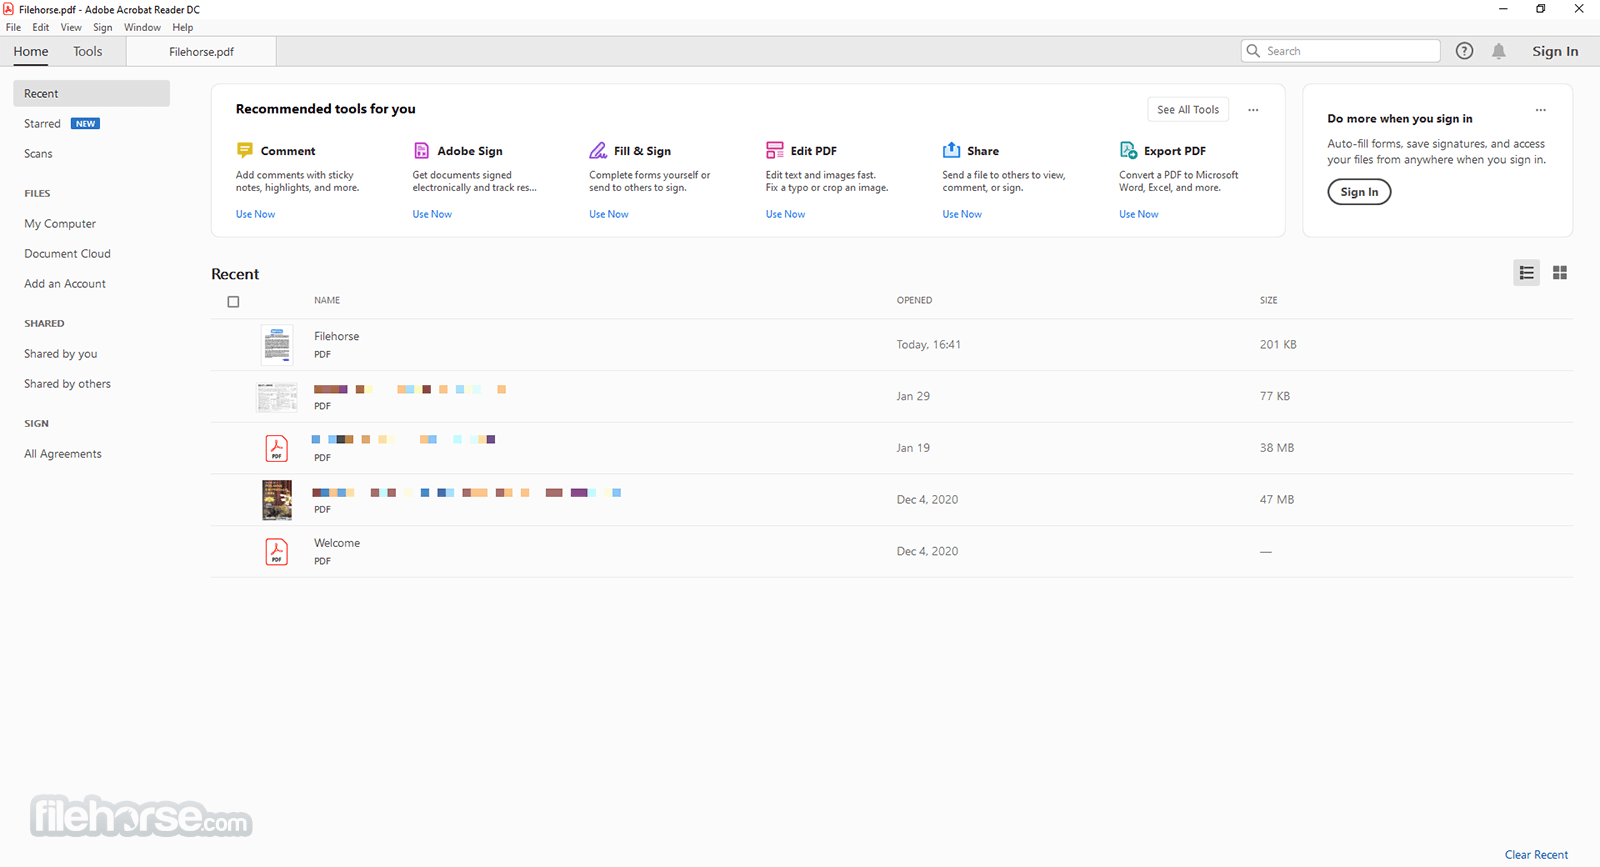Click thumbnail of the 77 KB file
Viewport: 1600px width, 867px height.
pyautogui.click(x=277, y=397)
